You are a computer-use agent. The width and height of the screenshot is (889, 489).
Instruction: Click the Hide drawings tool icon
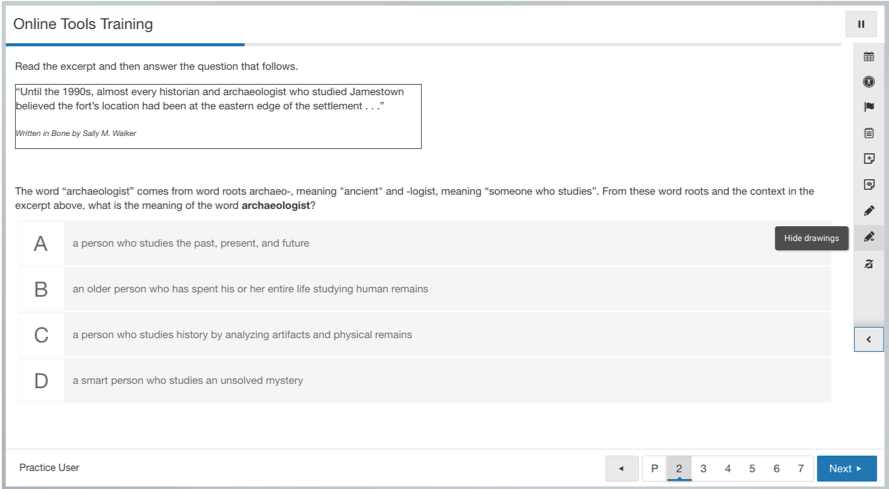click(869, 238)
